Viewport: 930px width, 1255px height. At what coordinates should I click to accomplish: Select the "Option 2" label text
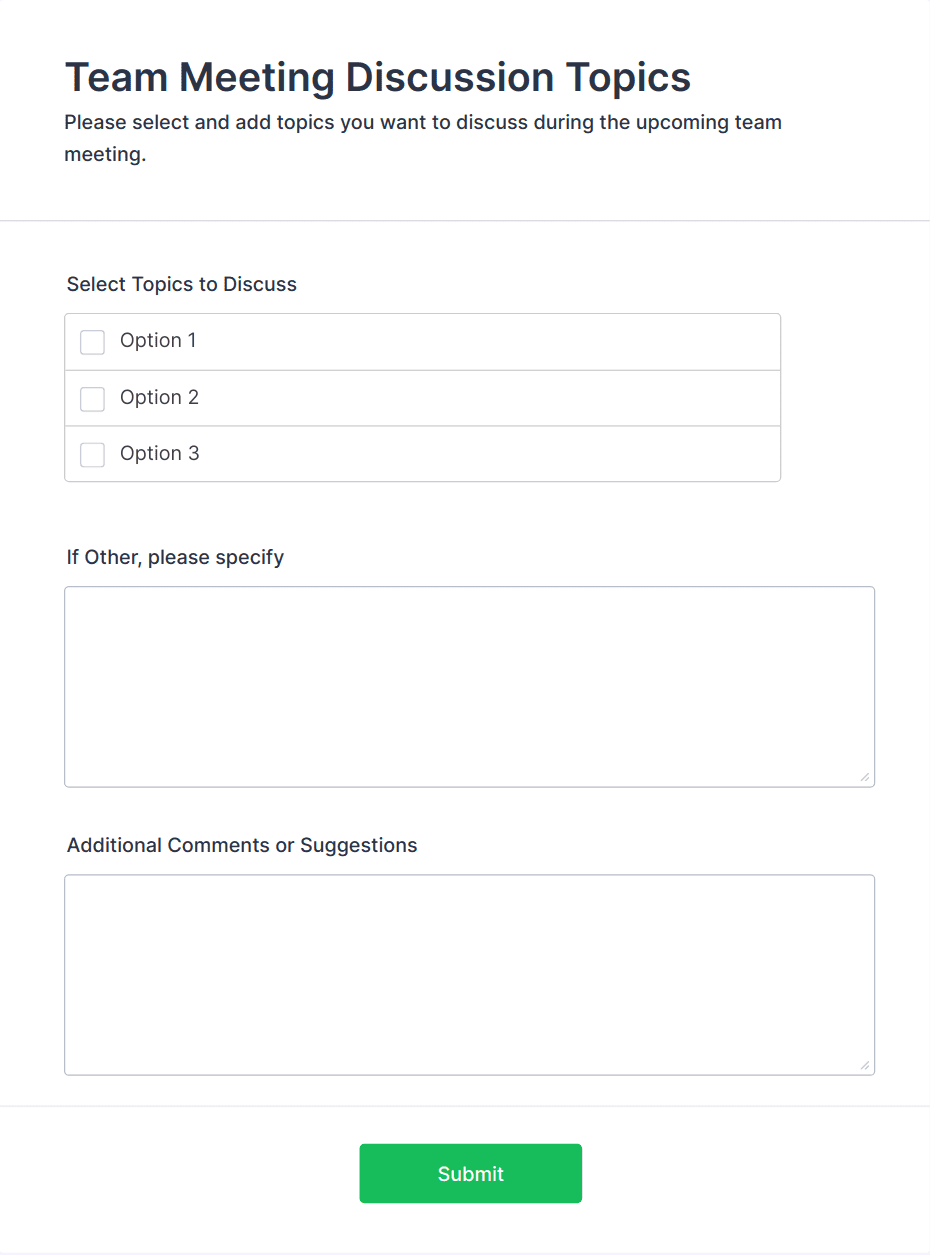(x=159, y=397)
